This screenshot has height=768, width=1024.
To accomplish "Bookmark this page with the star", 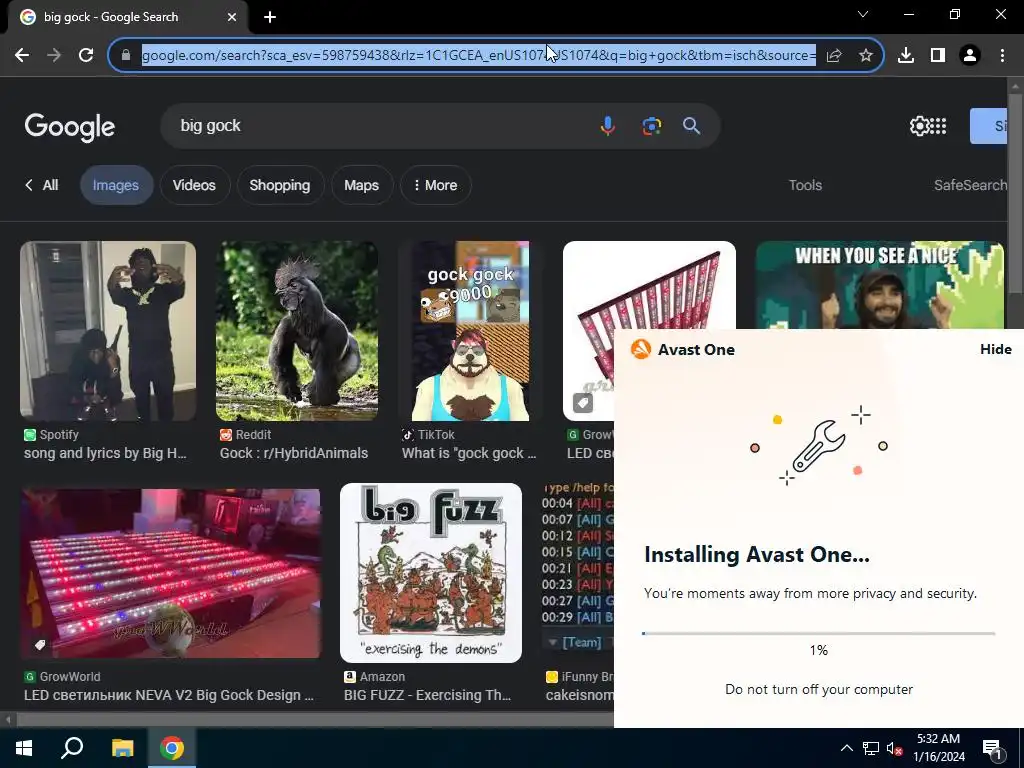I will point(865,56).
